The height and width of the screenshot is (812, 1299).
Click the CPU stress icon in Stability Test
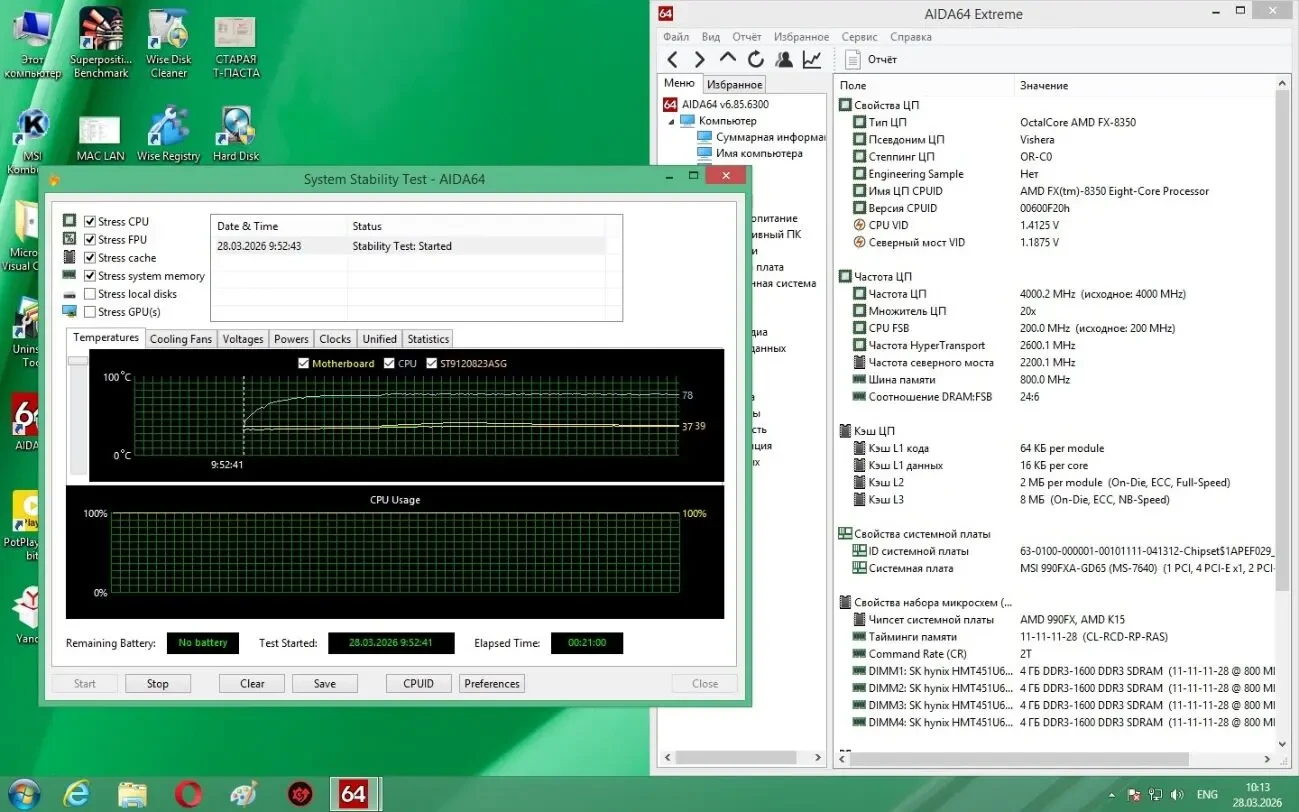pyautogui.click(x=70, y=220)
